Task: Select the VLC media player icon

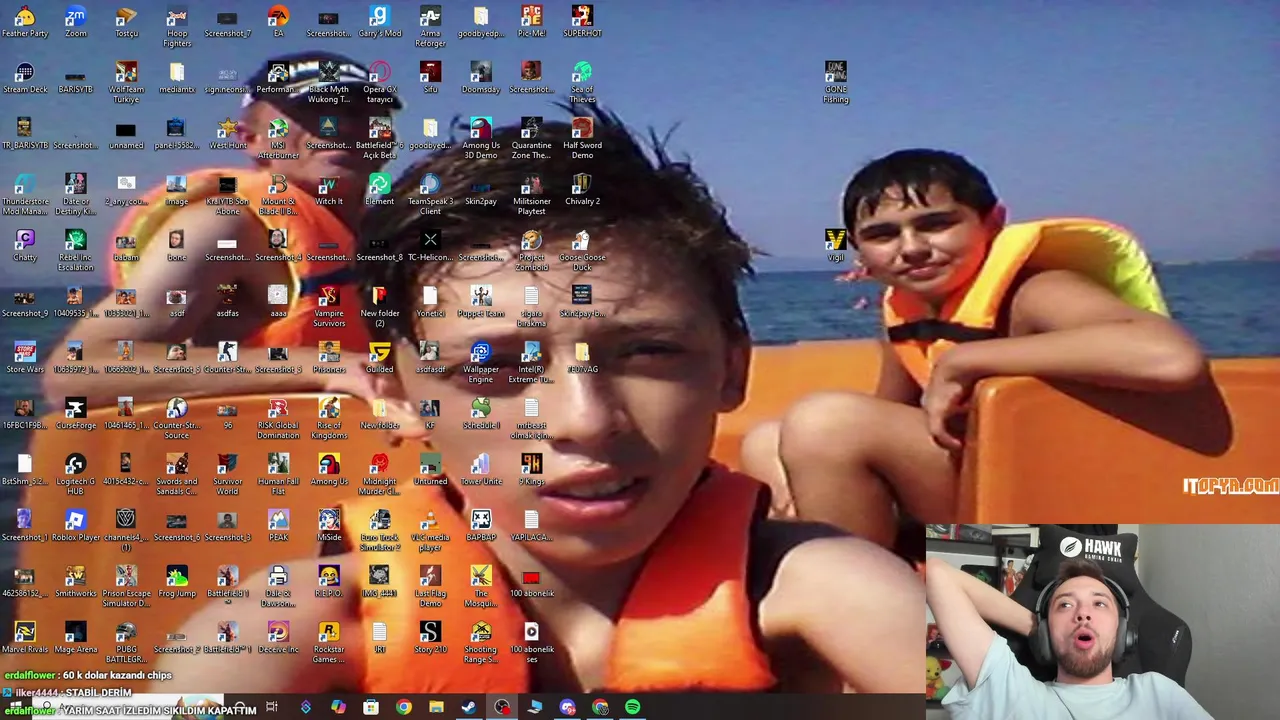Action: 430,531
